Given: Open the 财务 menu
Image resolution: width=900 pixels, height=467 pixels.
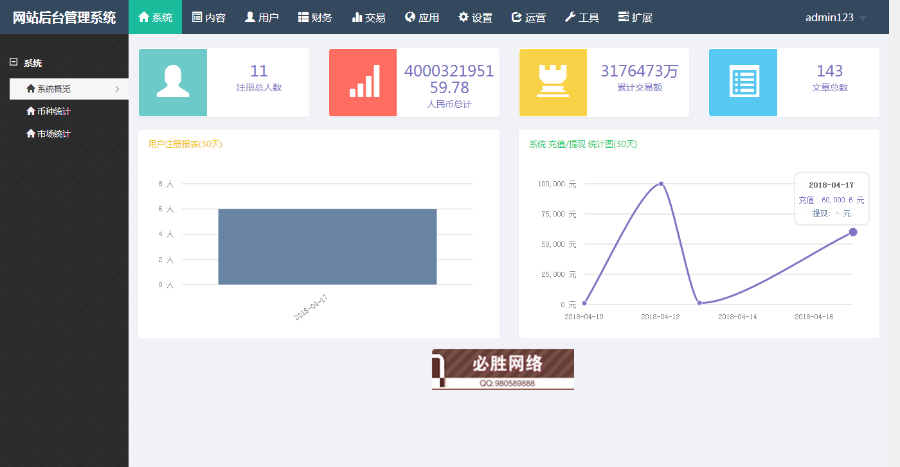Looking at the screenshot, I should (315, 17).
